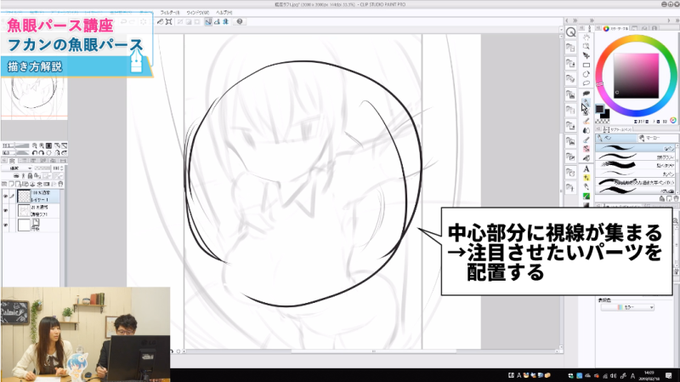The image size is (680, 382).
Task: Click the navigator canvas thumbnail
Action: 34,98
